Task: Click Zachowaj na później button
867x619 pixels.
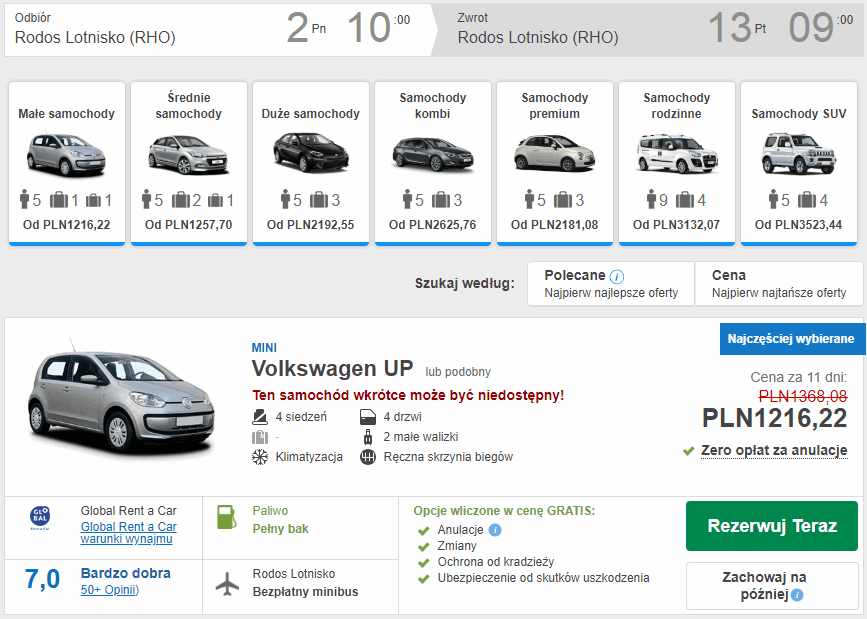Action: coord(772,586)
